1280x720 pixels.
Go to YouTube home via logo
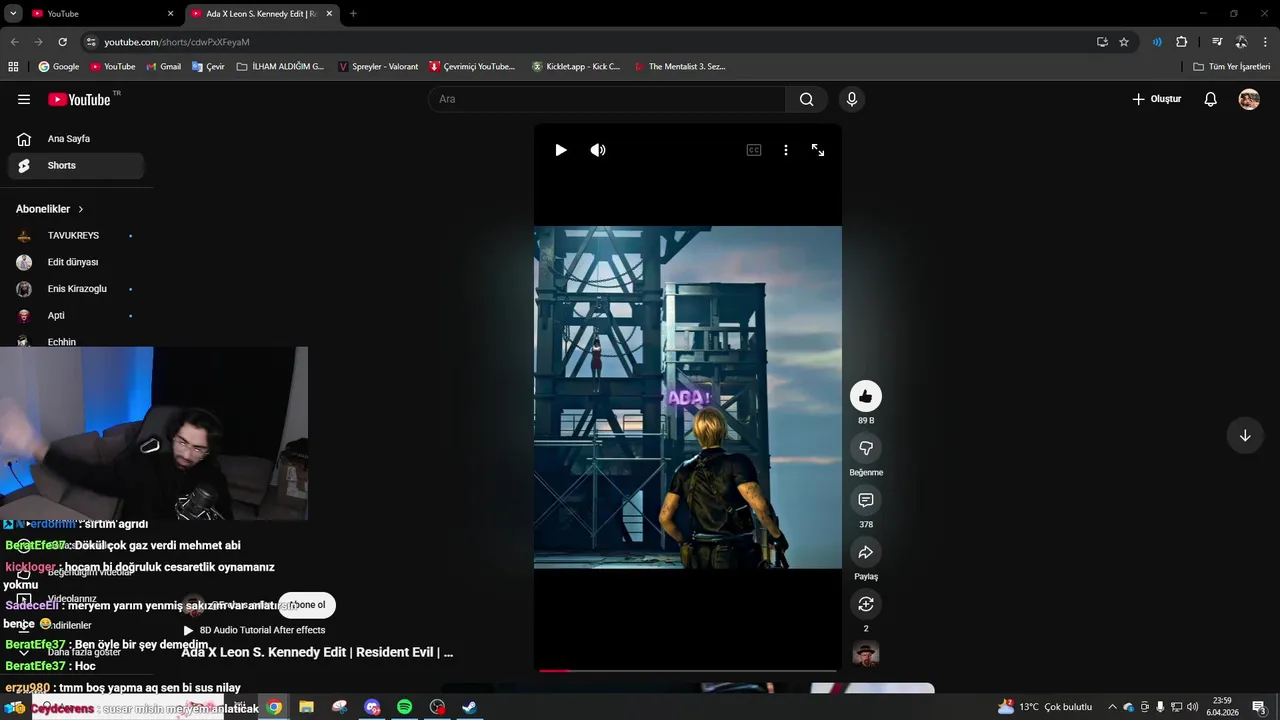tap(81, 99)
